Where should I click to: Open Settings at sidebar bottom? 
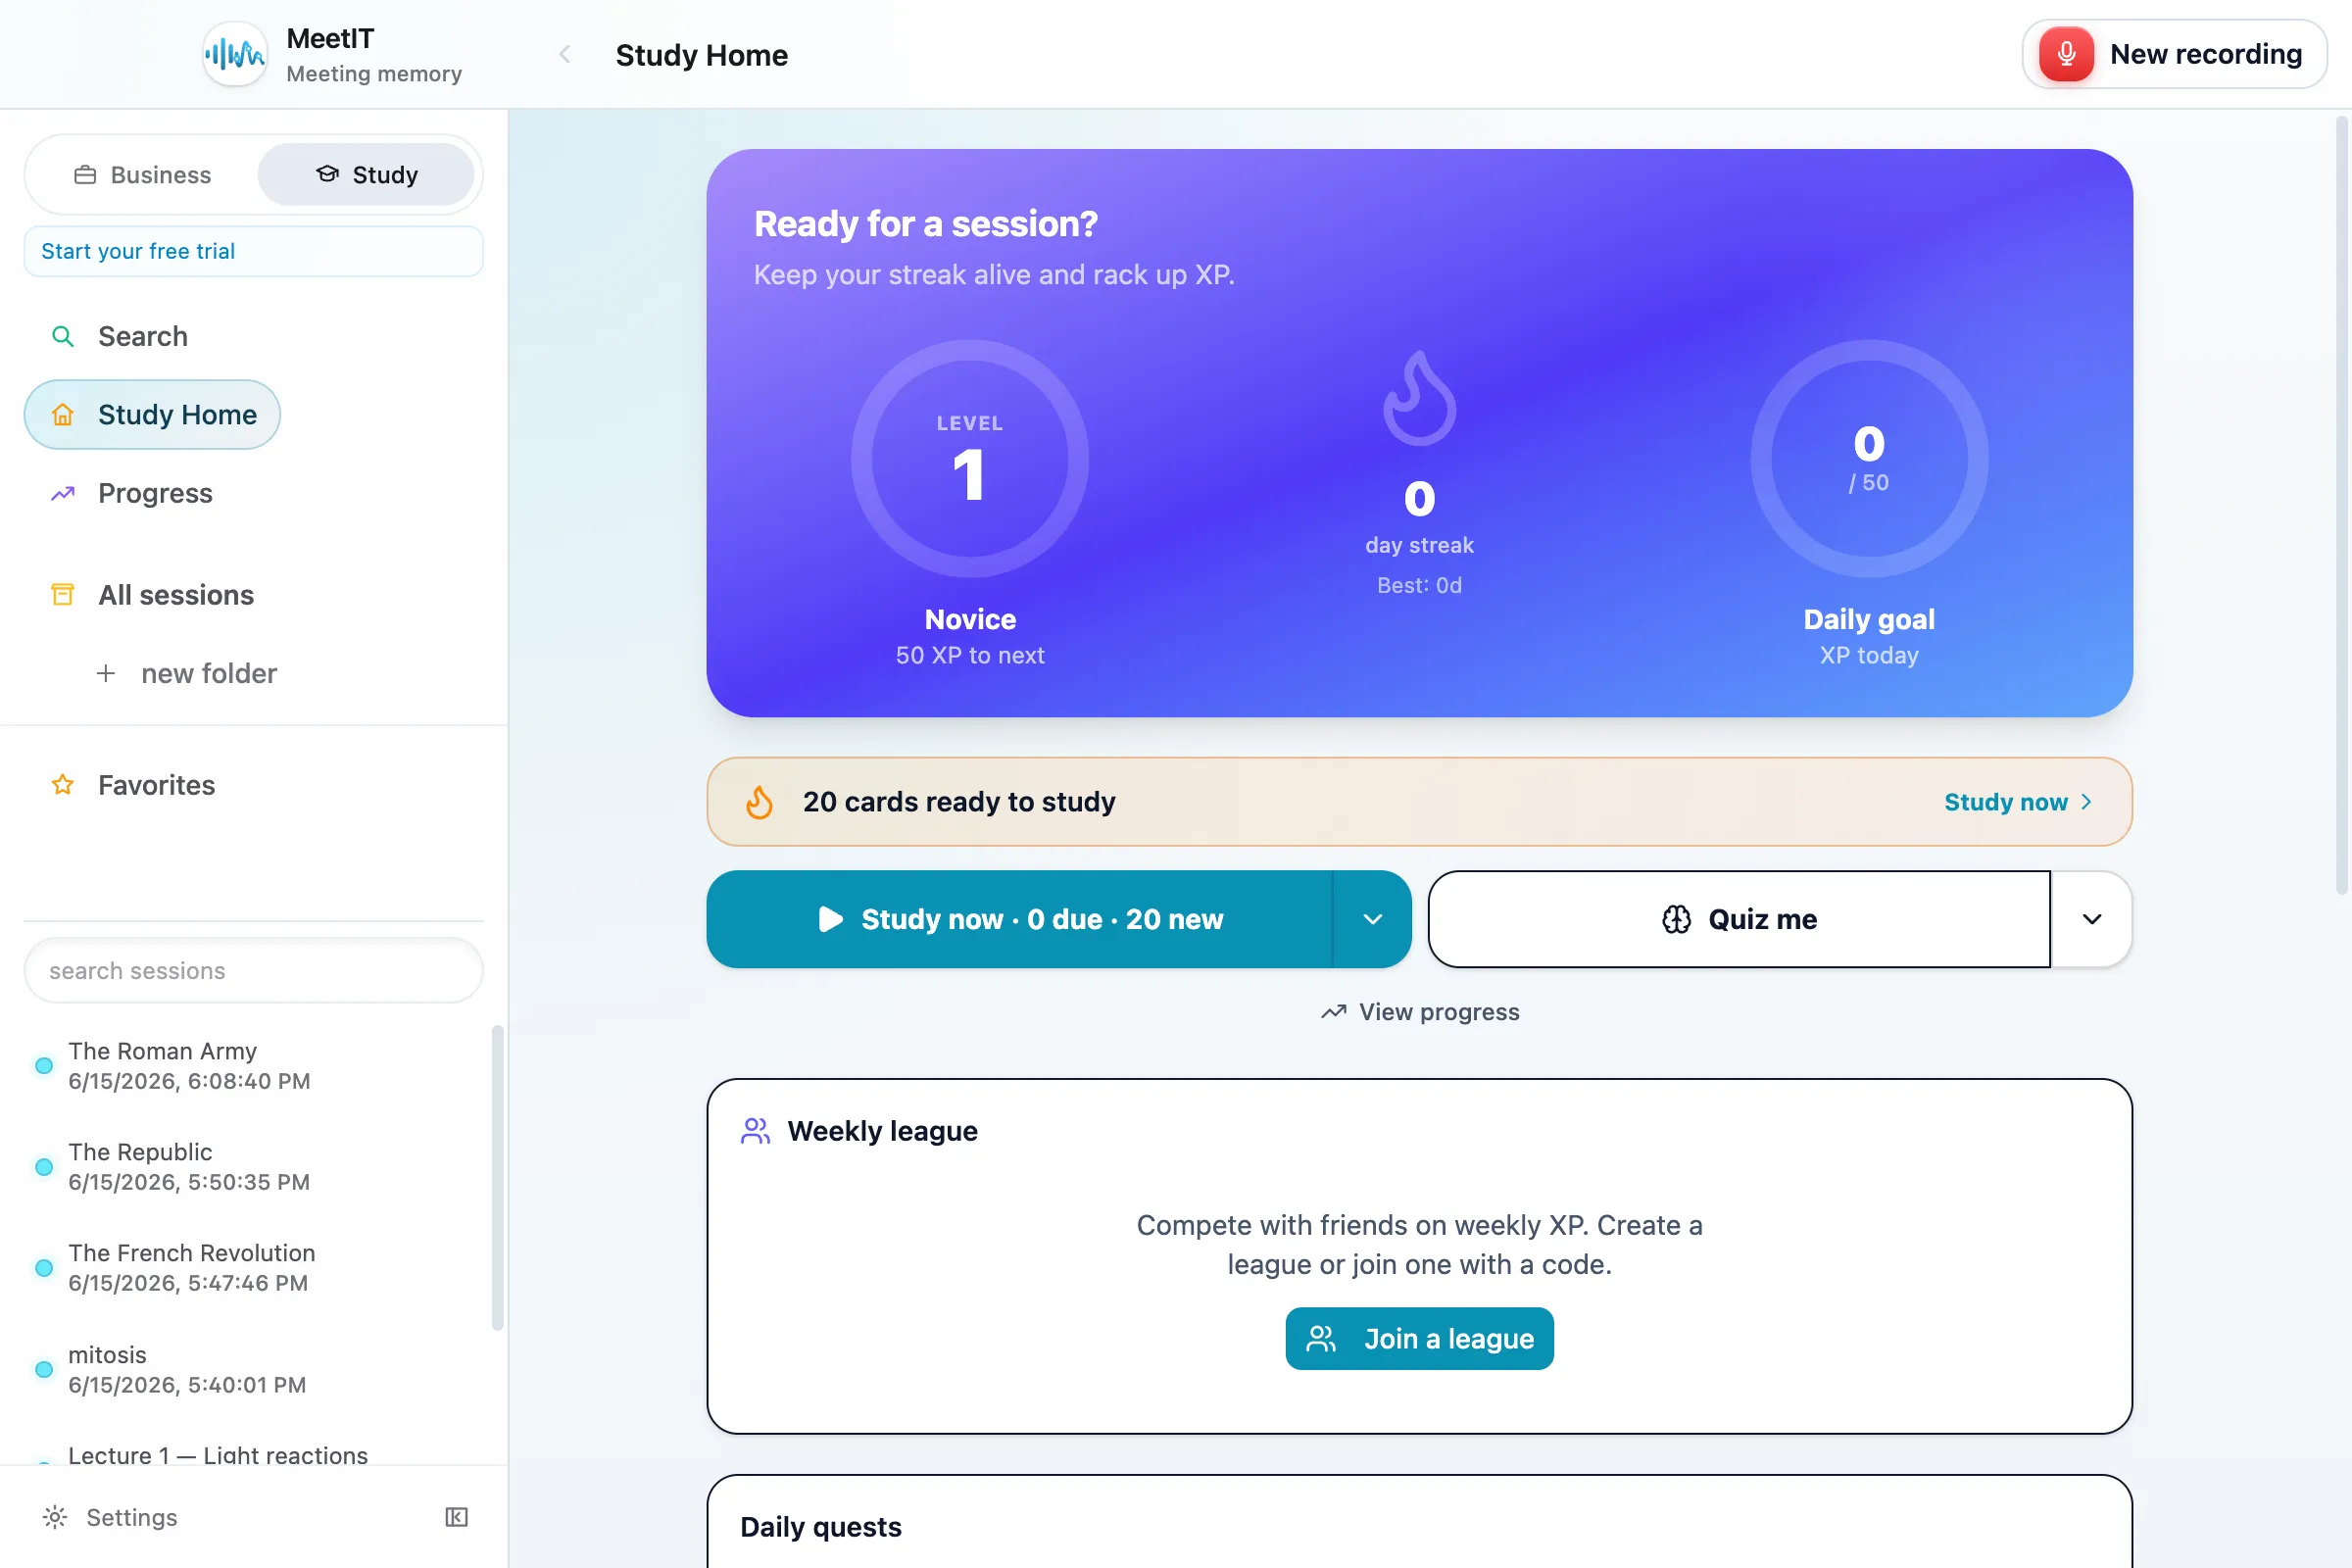tap(110, 1517)
